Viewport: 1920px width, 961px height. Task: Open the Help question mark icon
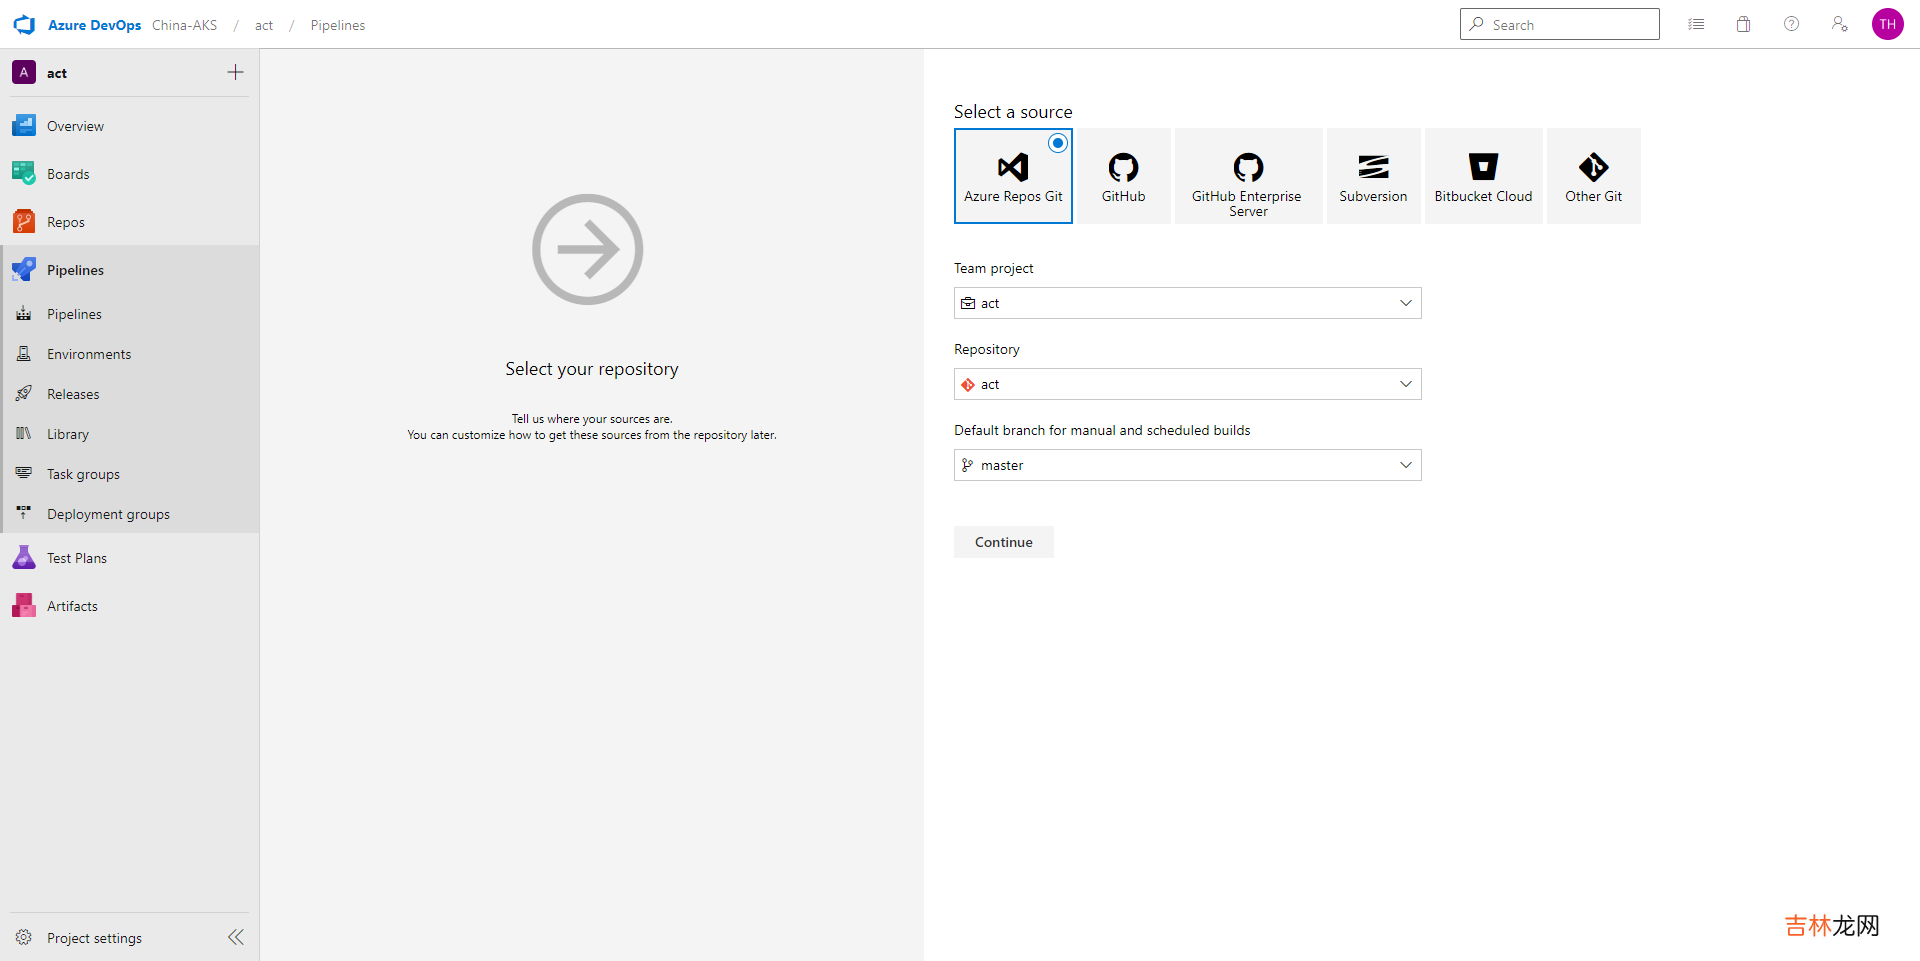pyautogui.click(x=1792, y=24)
